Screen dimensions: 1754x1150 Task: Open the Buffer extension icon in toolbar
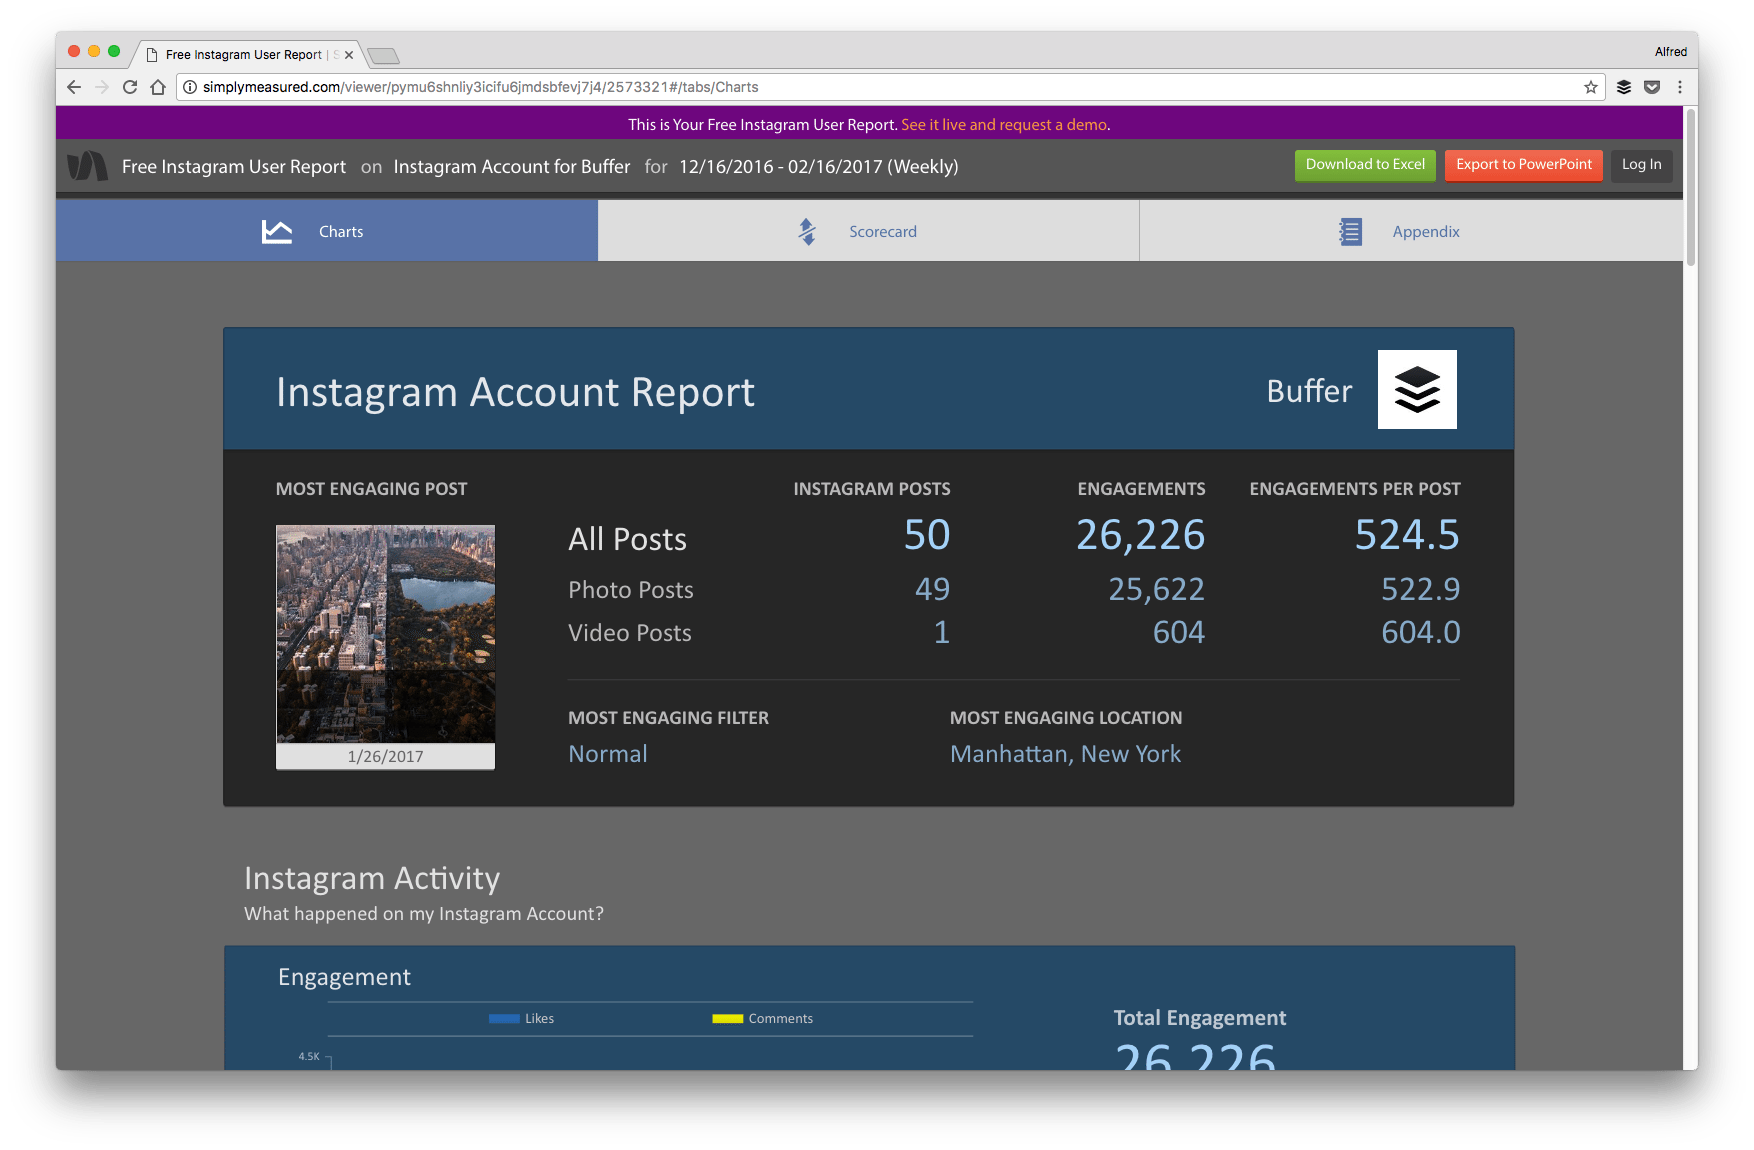click(x=1624, y=87)
